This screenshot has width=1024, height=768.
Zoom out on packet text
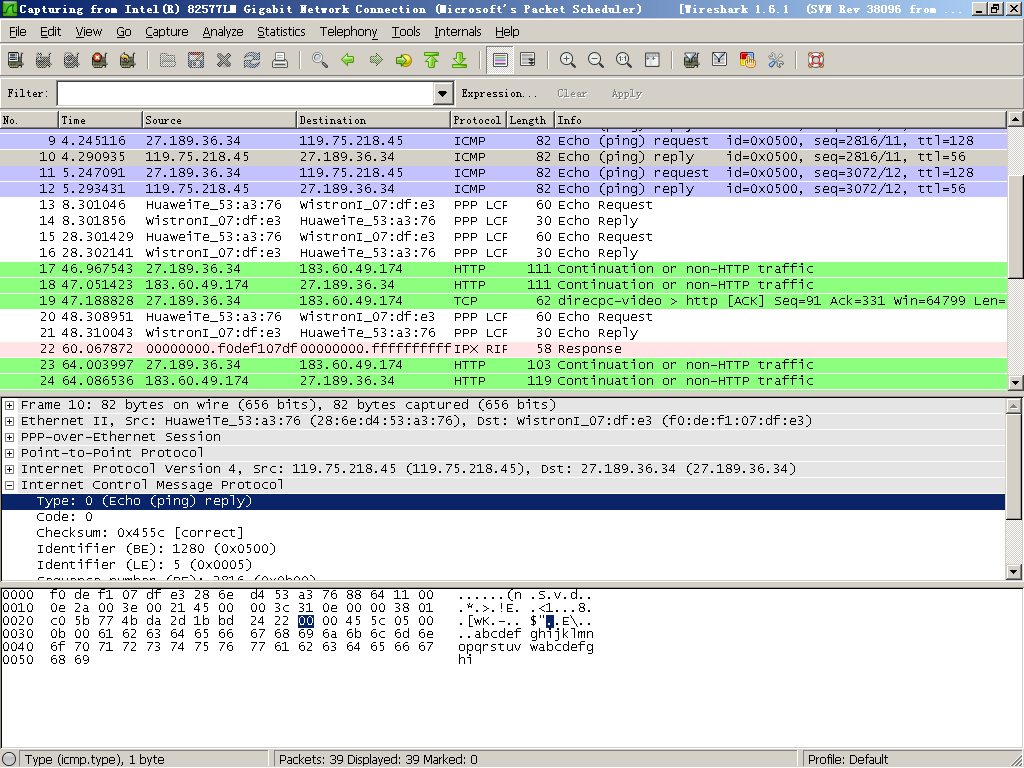(x=596, y=61)
